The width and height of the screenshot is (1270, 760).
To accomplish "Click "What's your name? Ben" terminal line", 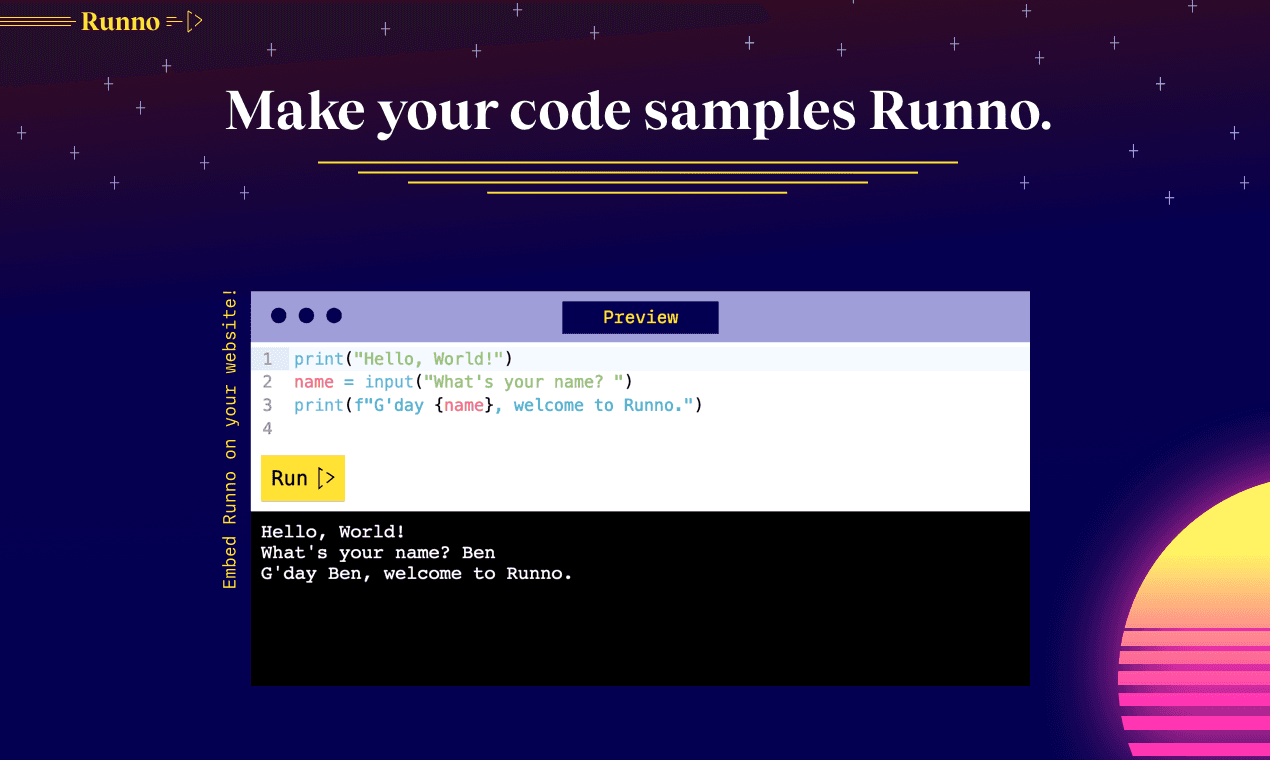I will click(378, 553).
